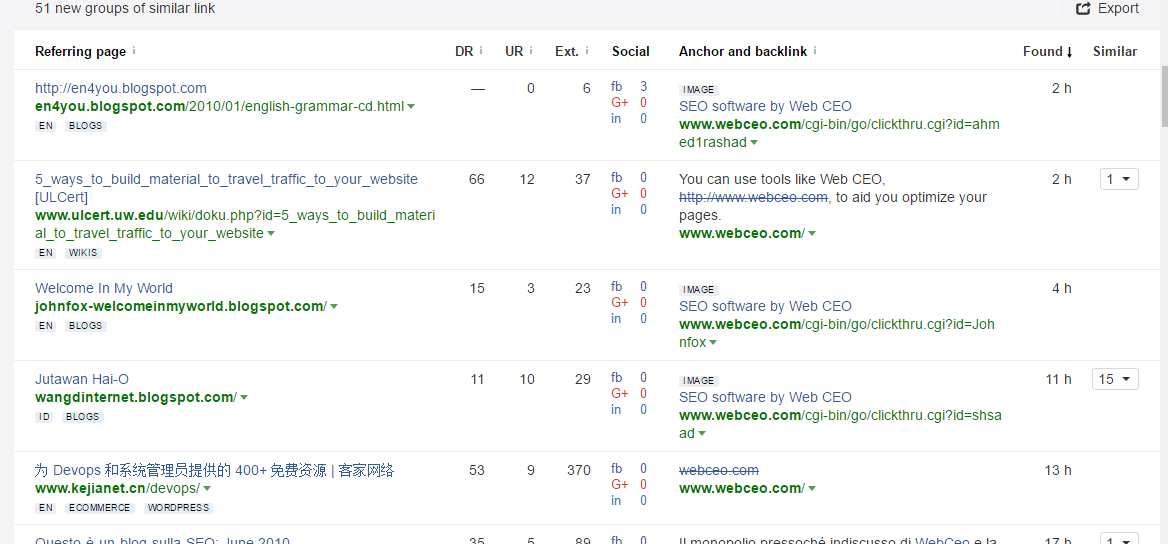Expand dropdown arrow after johnfox-welcomeinmyworld.blogspot.com URL

point(334,307)
